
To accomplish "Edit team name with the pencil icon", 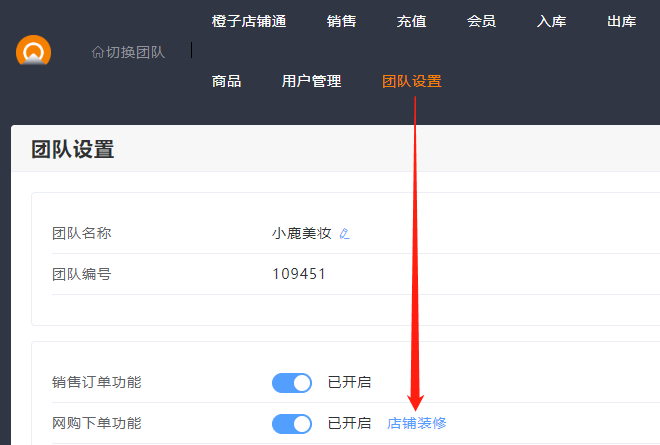I will [x=345, y=234].
